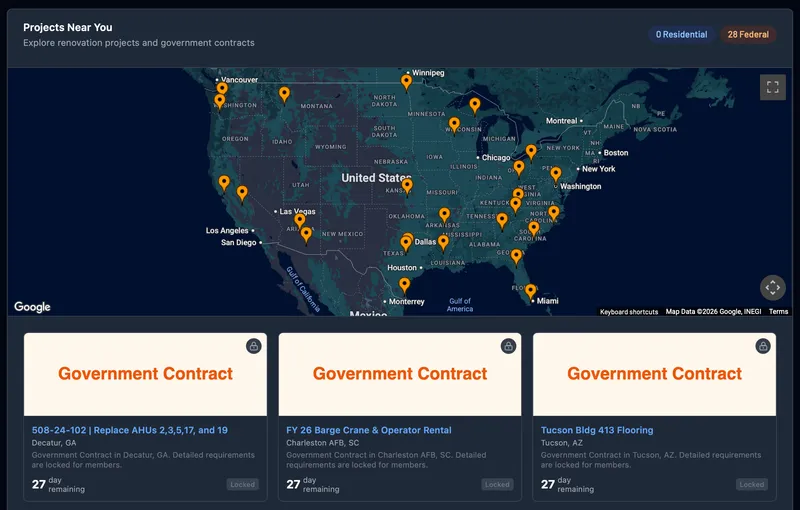Select the pin in Mississippi east of Dallas

443,244
